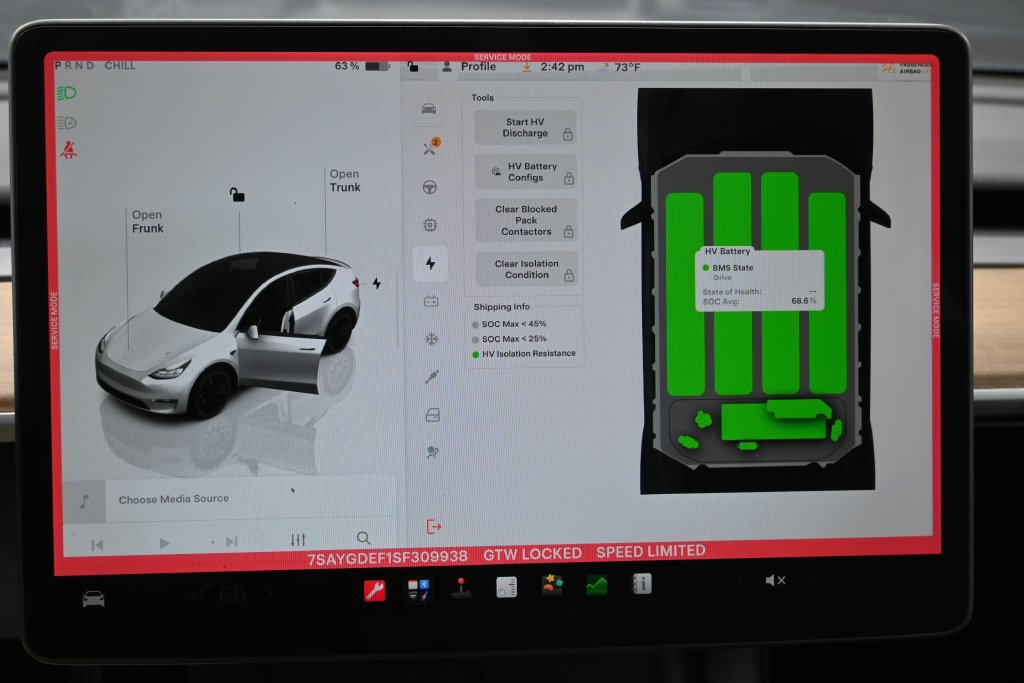Open media search magnifier icon

click(x=364, y=538)
